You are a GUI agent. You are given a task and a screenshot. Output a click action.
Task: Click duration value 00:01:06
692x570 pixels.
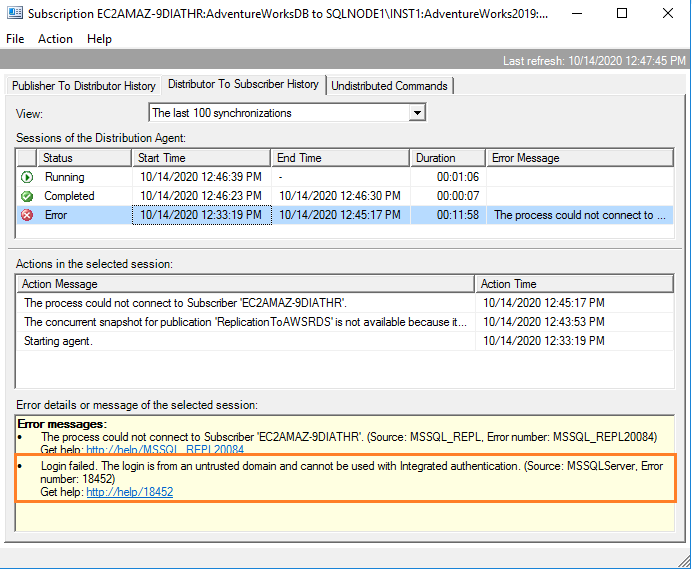pos(458,177)
